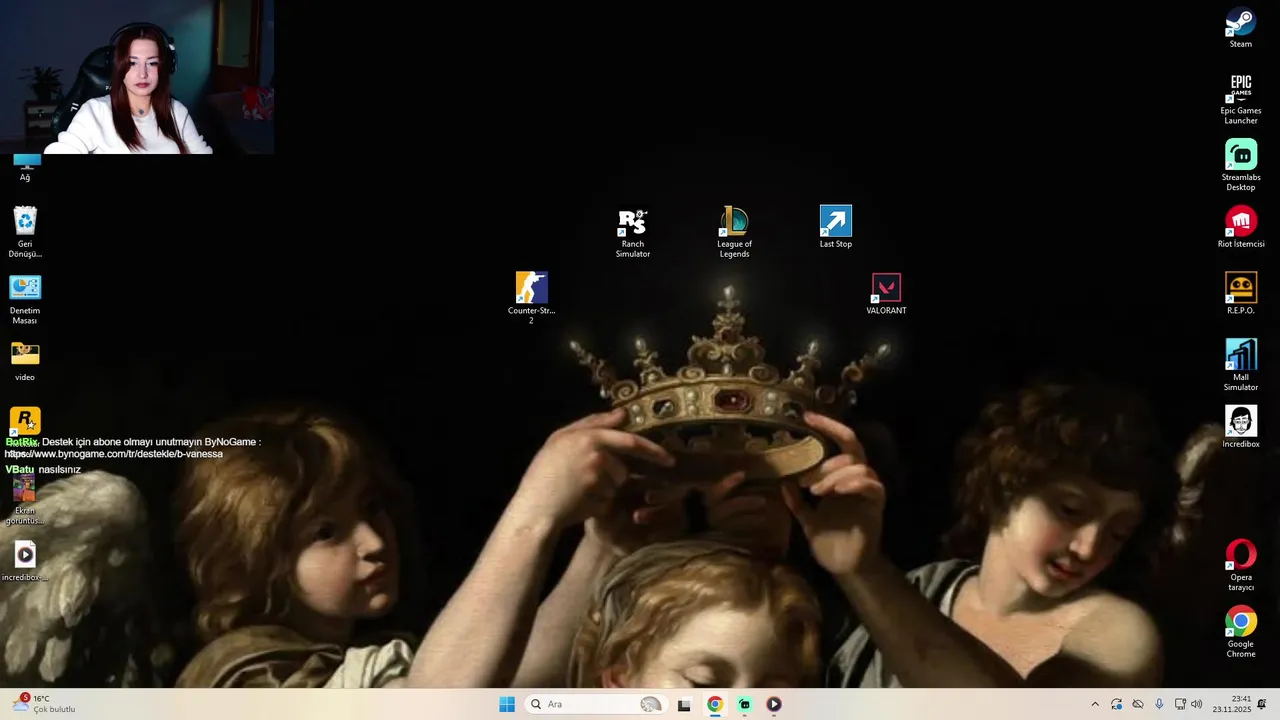
Task: Open the Streamlabs Desktop shortcut
Action: click(1240, 165)
